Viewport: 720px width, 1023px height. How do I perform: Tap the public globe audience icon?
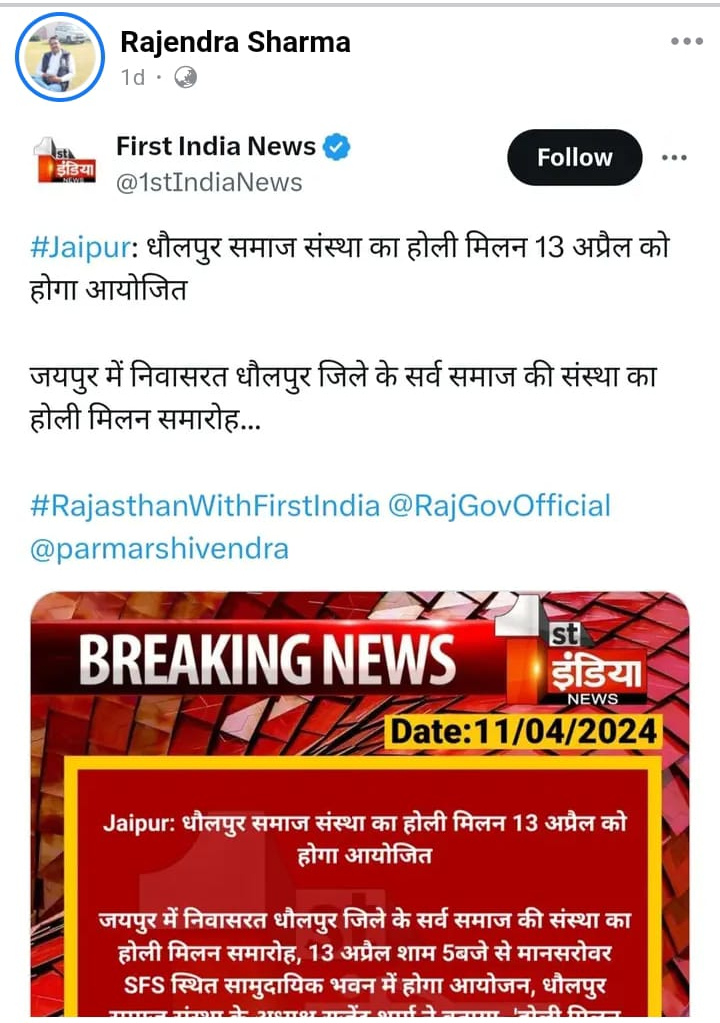(x=185, y=78)
